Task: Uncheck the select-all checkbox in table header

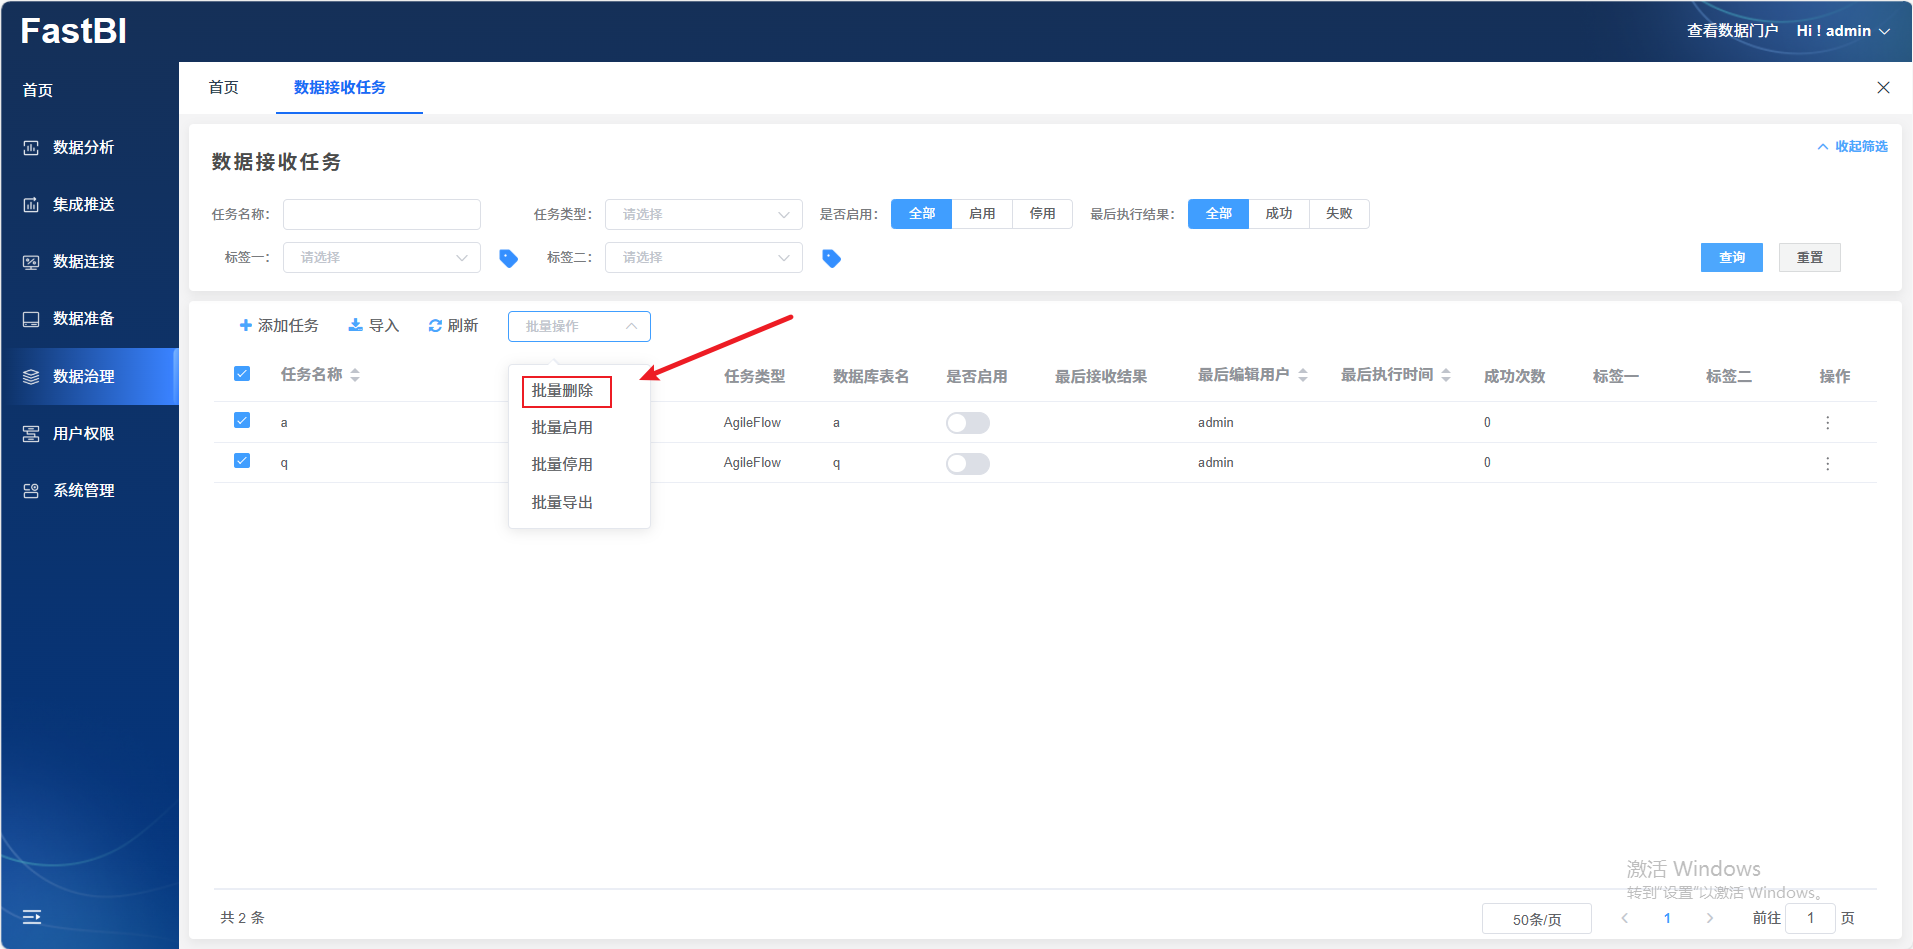Action: pos(242,374)
